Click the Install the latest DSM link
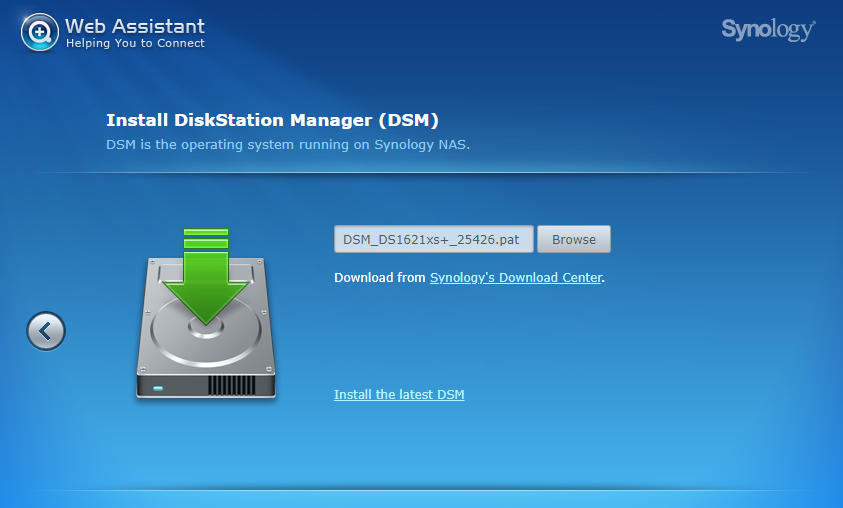843x508 pixels. click(x=399, y=395)
